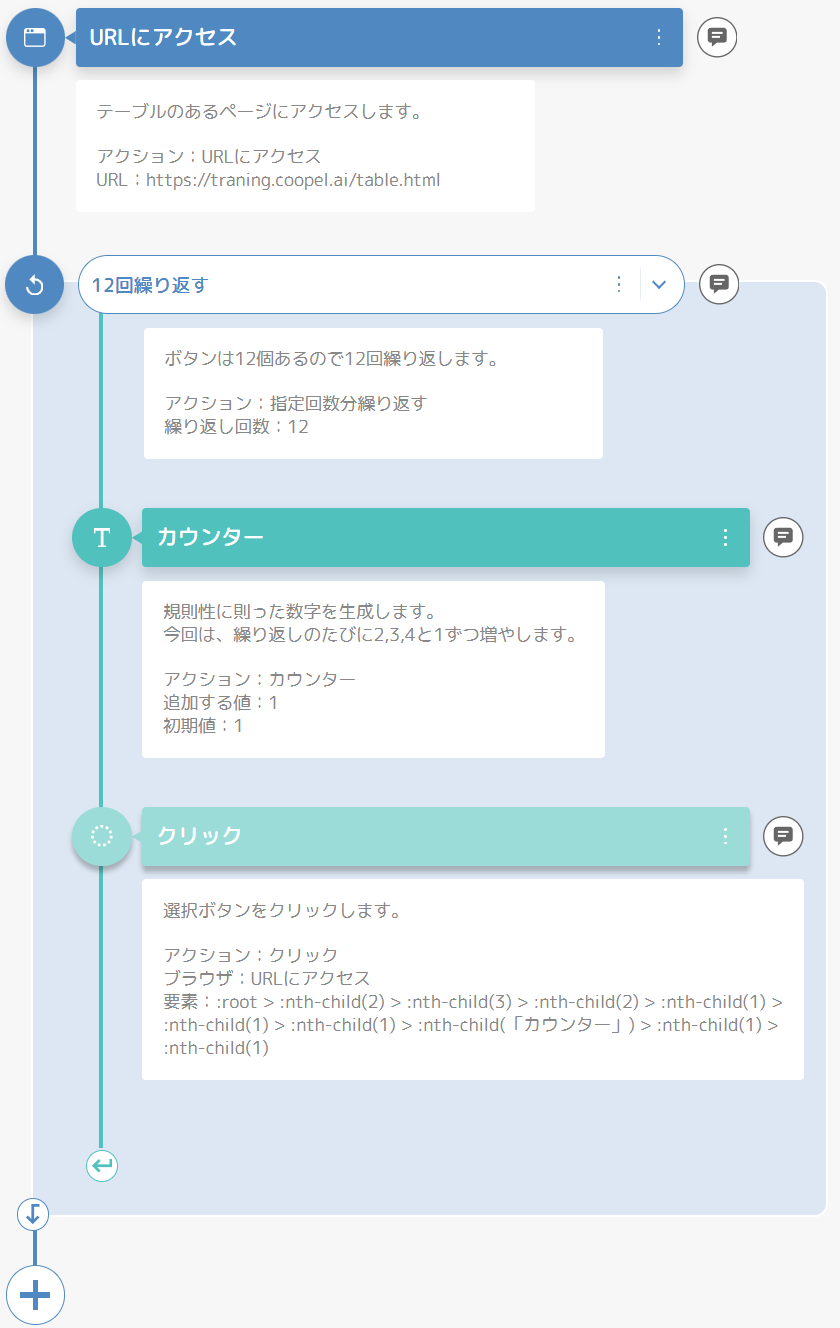Image resolution: width=840 pixels, height=1328 pixels.
Task: Open the three-dot menu on カウンター
Action: tap(726, 538)
